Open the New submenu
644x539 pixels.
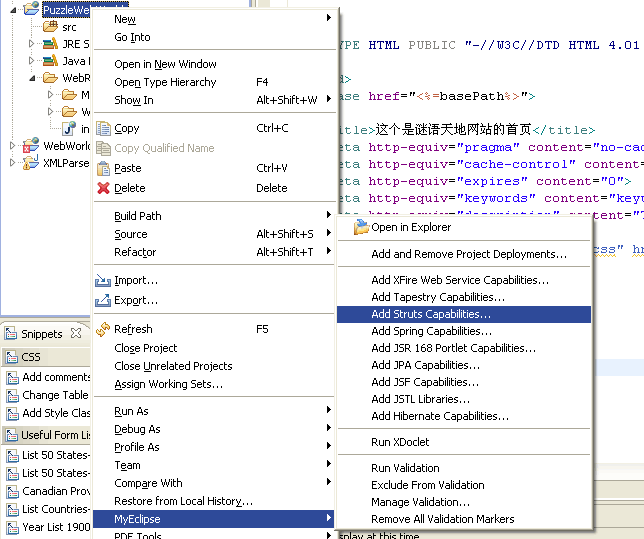tap(214, 19)
